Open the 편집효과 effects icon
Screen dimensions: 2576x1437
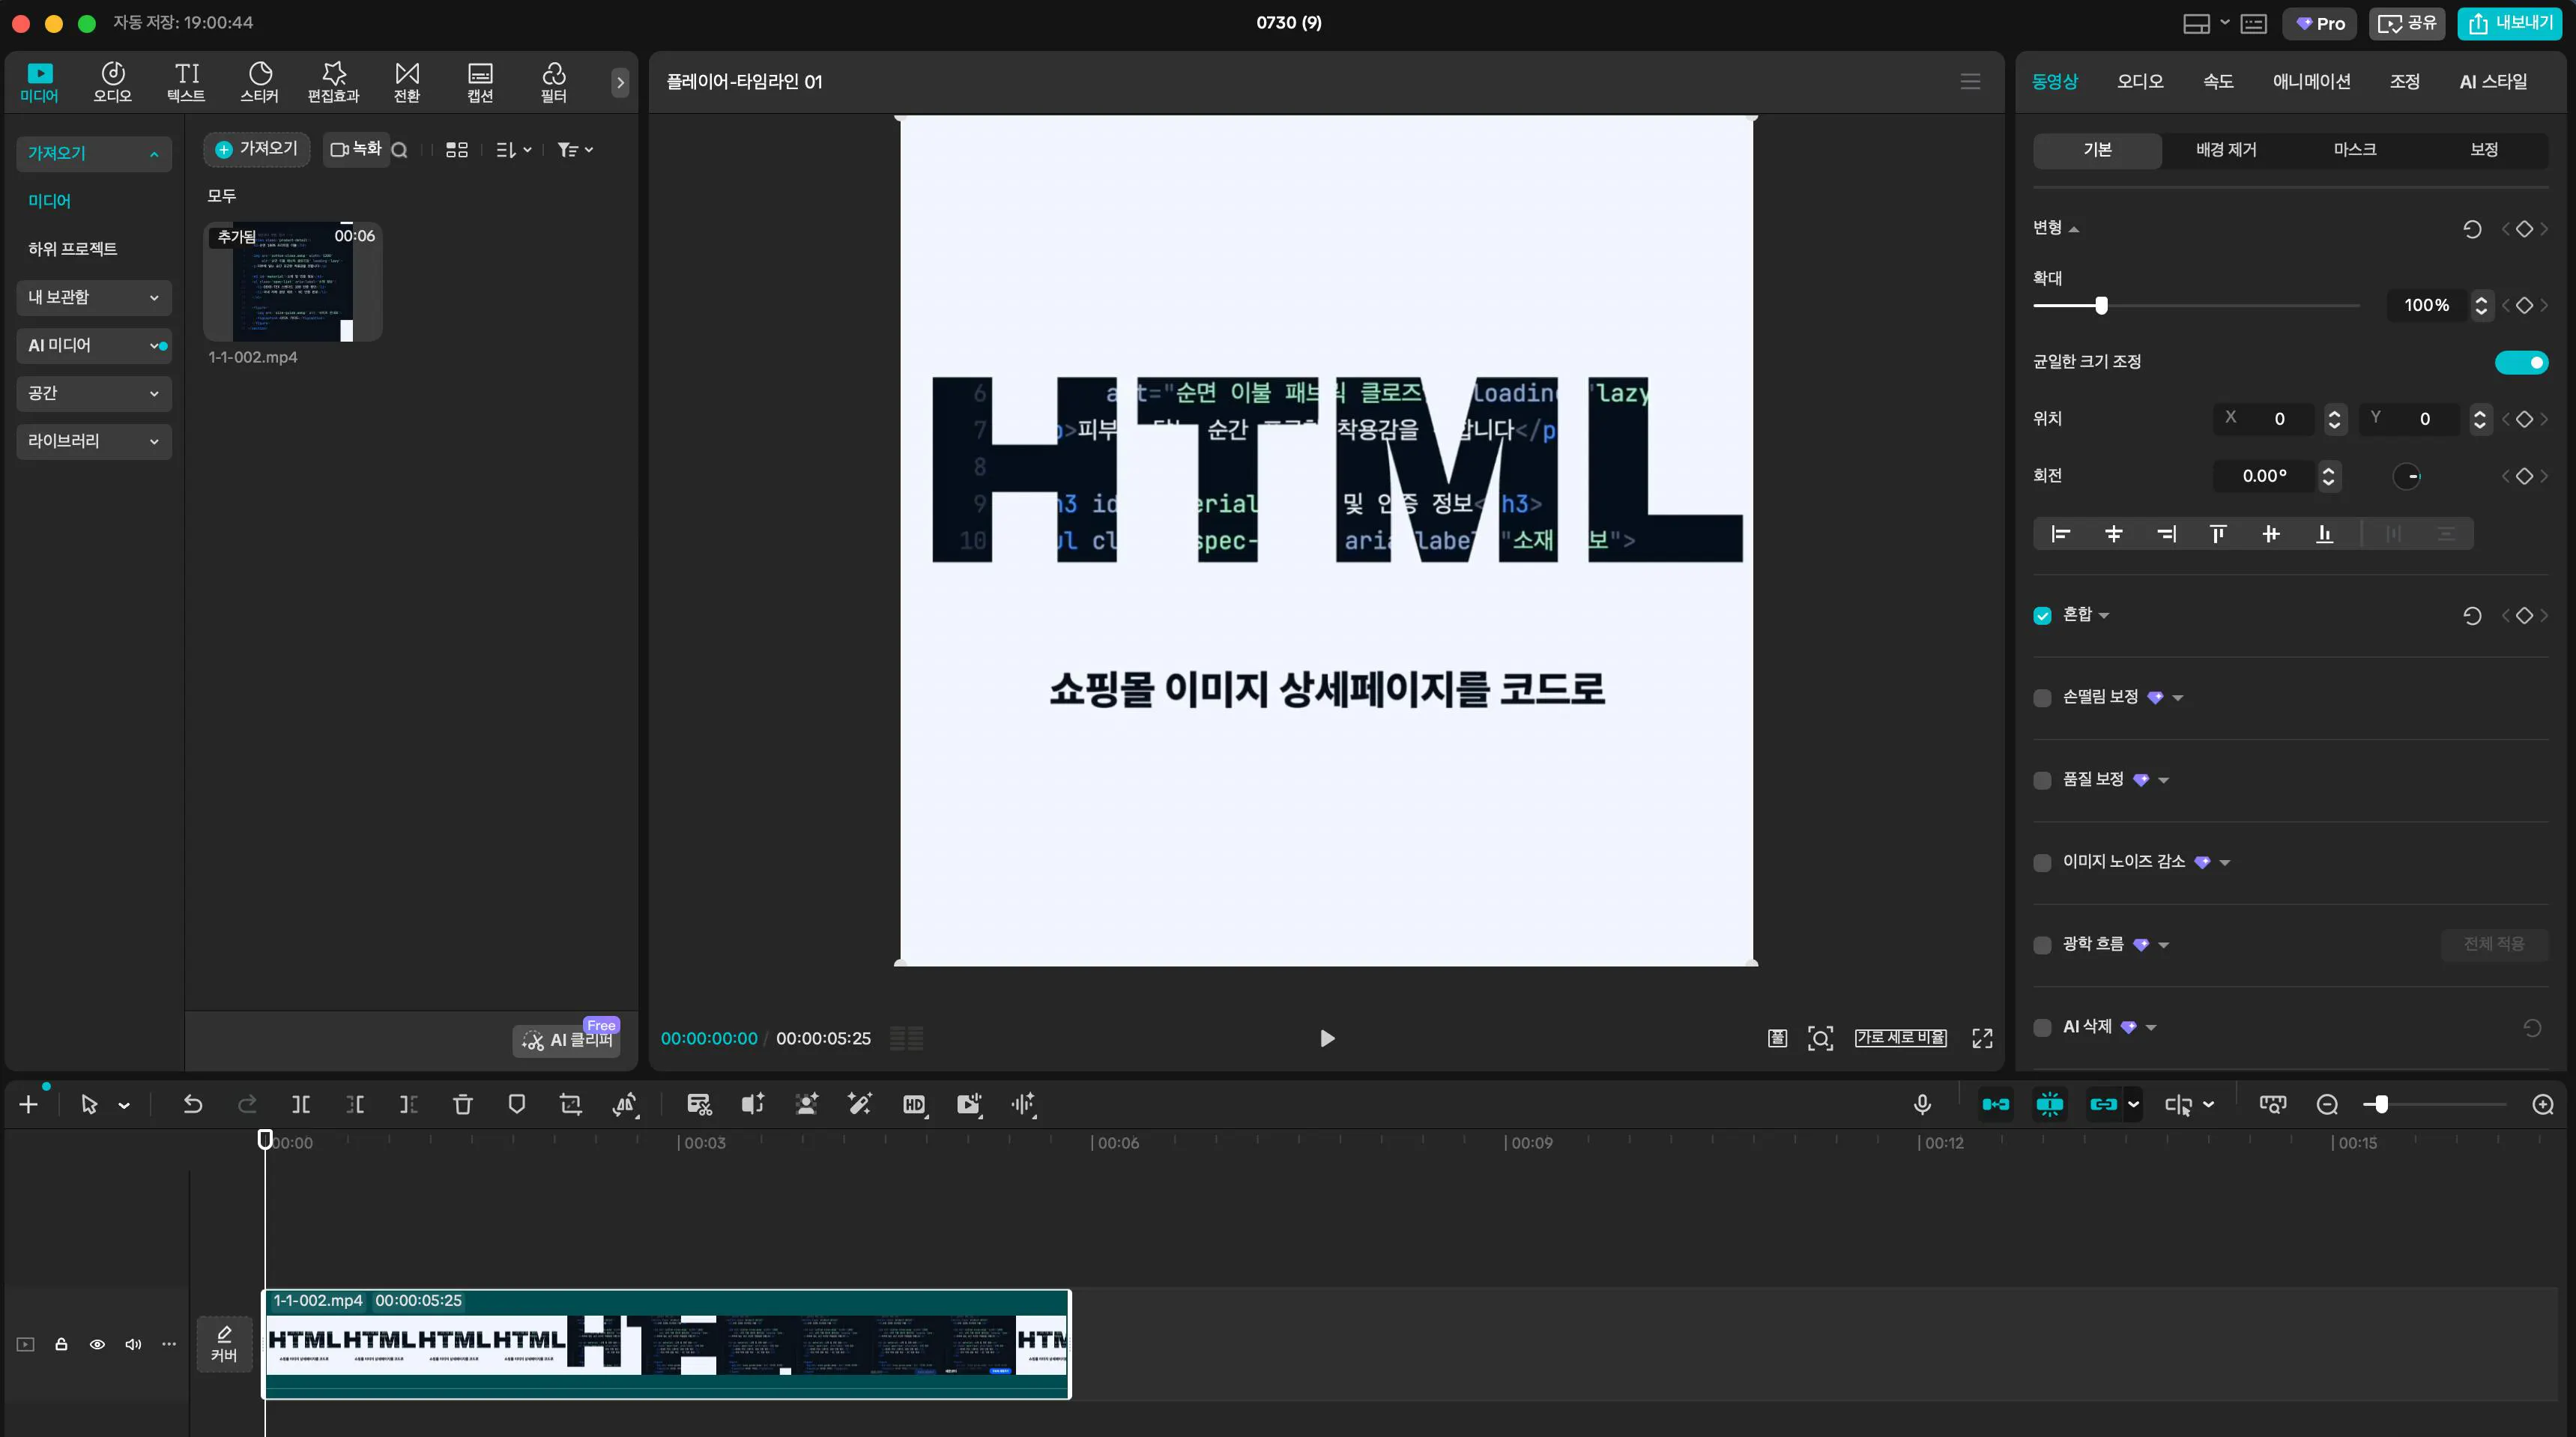[x=333, y=82]
